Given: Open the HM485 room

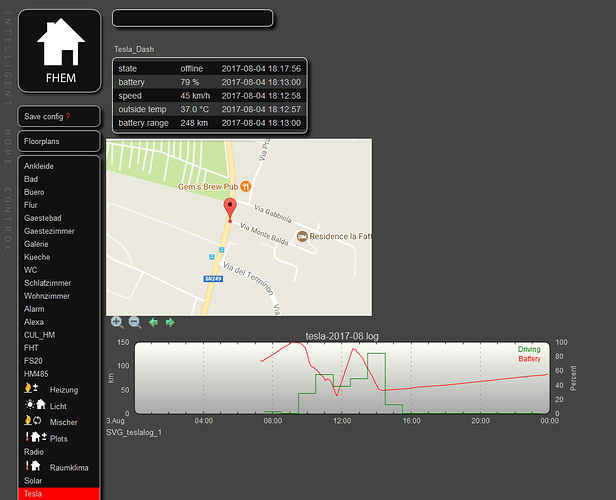Looking at the screenshot, I should (x=36, y=374).
